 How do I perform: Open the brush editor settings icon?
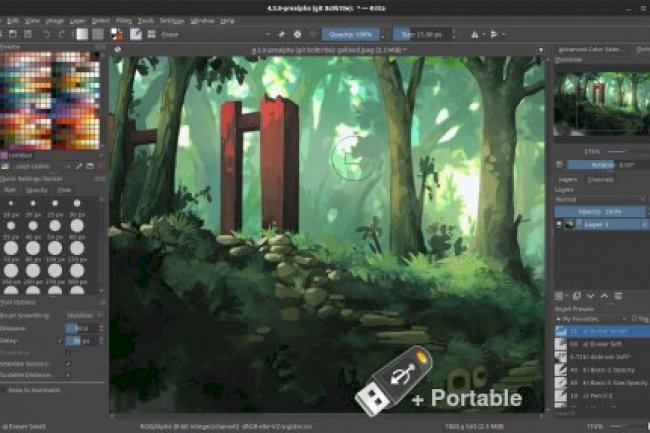[x=135, y=34]
